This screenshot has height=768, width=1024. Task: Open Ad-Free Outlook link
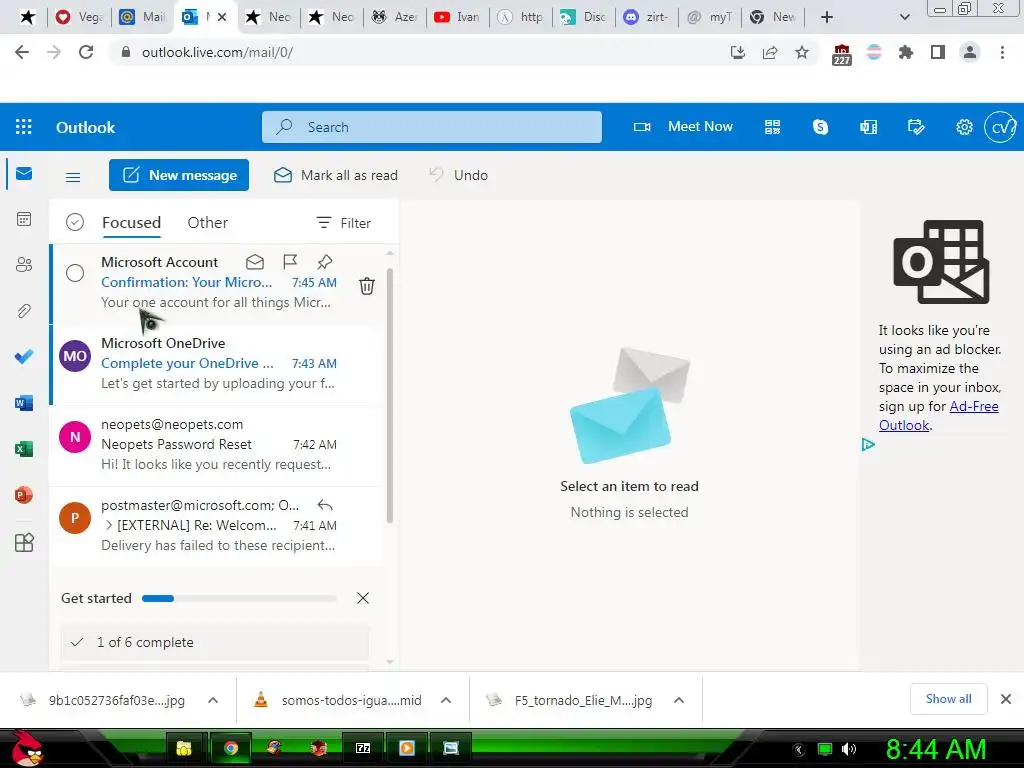[x=938, y=415]
